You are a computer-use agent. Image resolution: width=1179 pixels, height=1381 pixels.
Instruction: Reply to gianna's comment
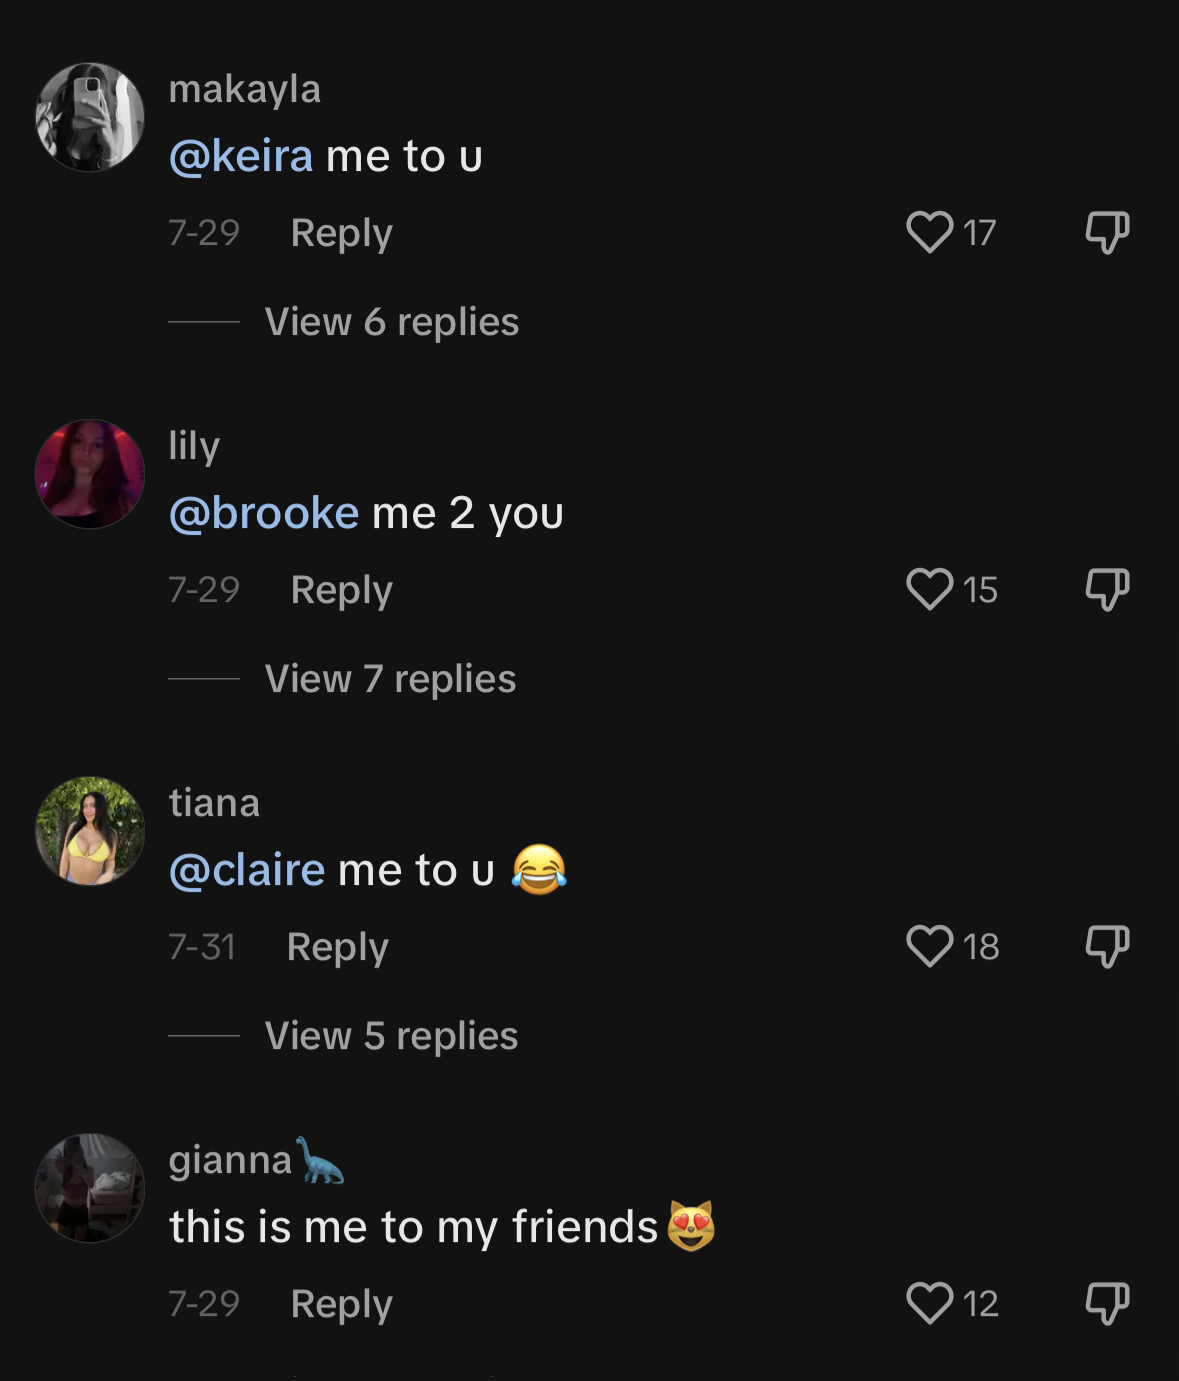pyautogui.click(x=341, y=1305)
